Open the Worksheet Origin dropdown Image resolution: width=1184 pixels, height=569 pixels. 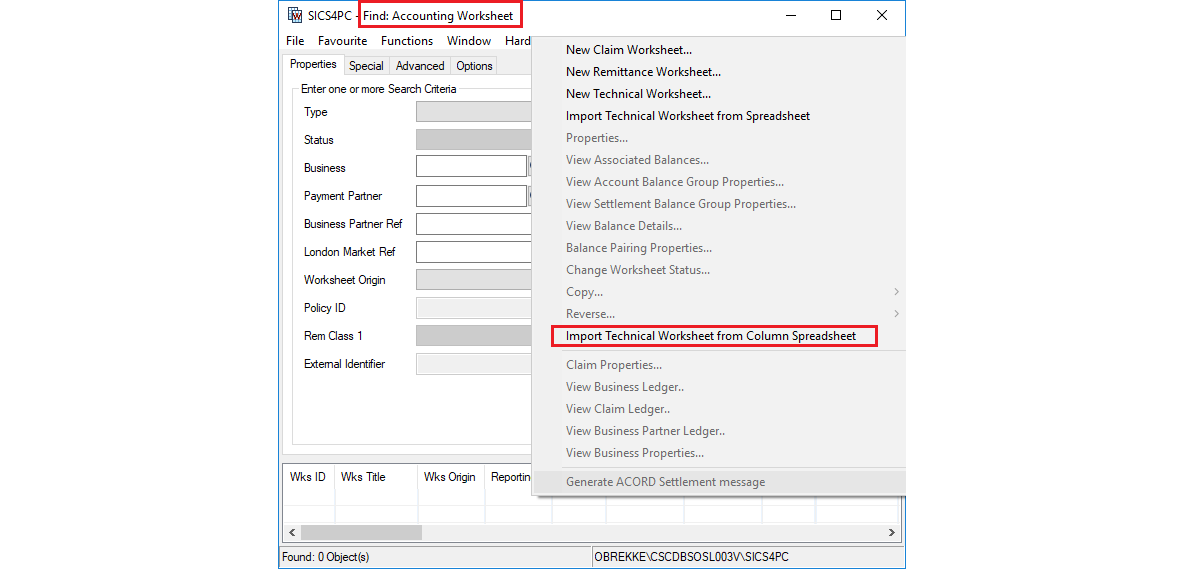pos(473,280)
